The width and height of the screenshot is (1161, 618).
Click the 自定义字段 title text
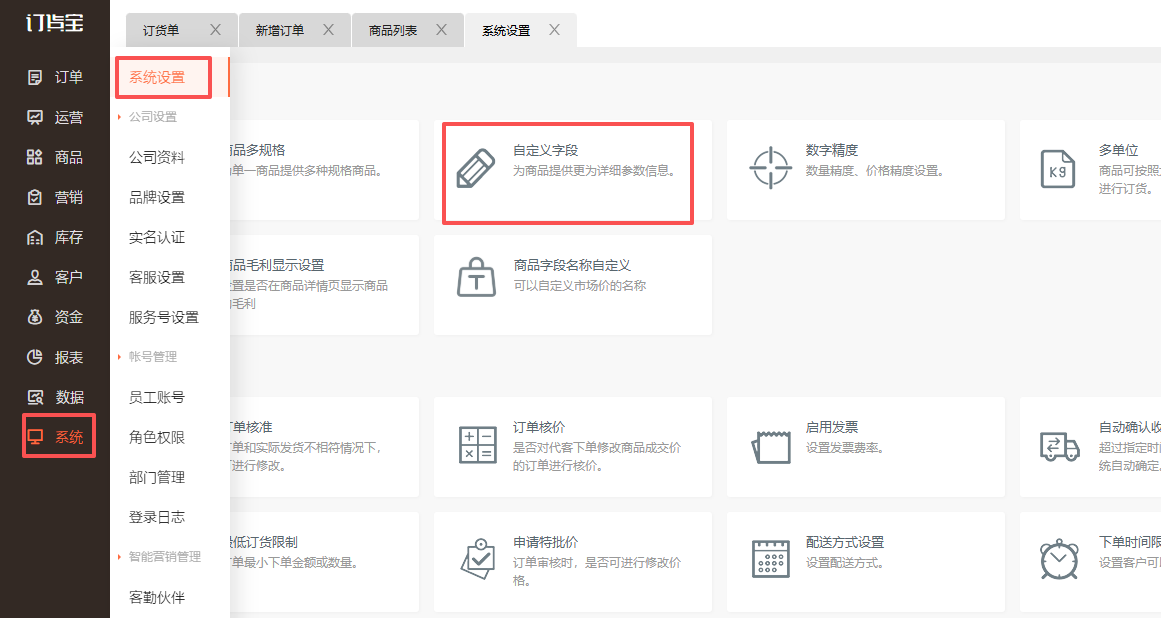click(x=546, y=150)
